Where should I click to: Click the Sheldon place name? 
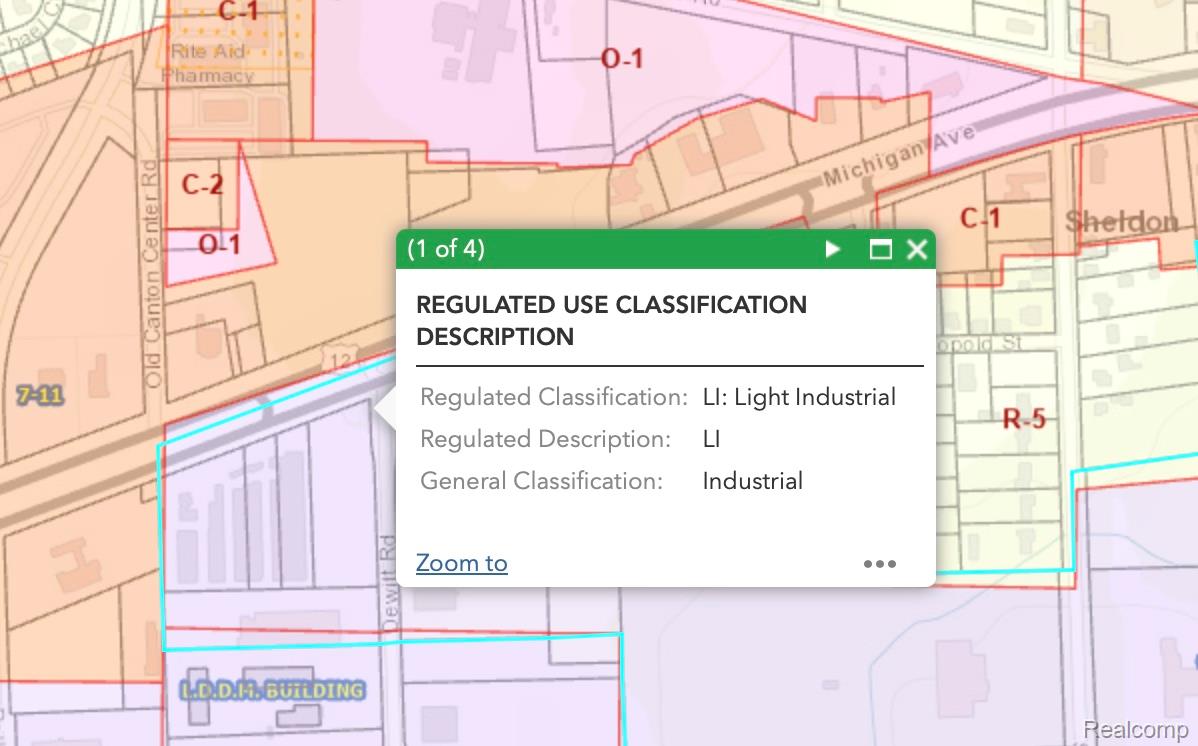(x=1121, y=221)
